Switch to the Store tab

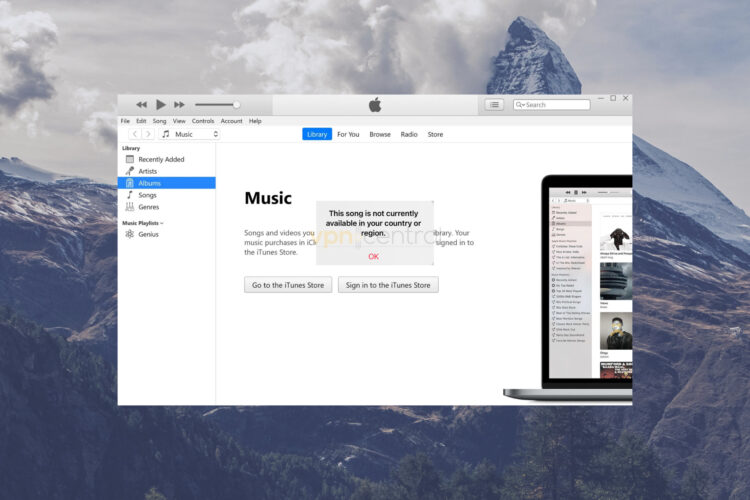click(435, 134)
